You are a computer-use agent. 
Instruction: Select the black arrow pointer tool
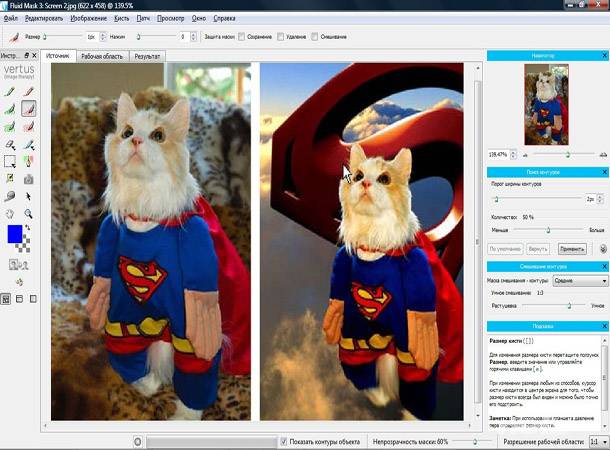coord(28,196)
